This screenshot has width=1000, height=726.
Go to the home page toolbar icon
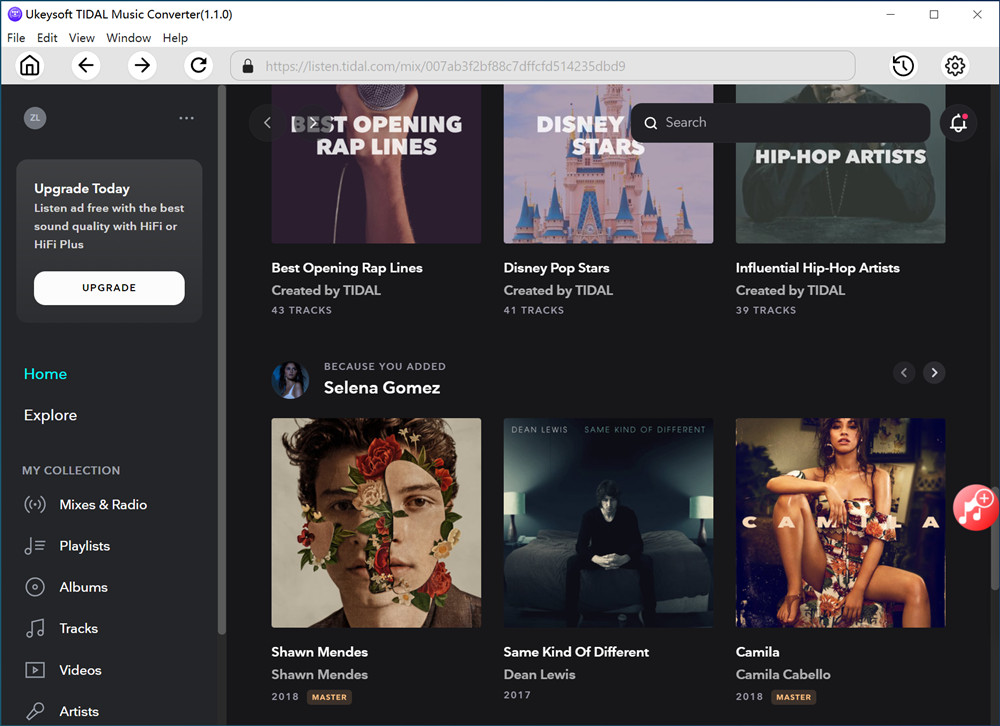pos(29,66)
